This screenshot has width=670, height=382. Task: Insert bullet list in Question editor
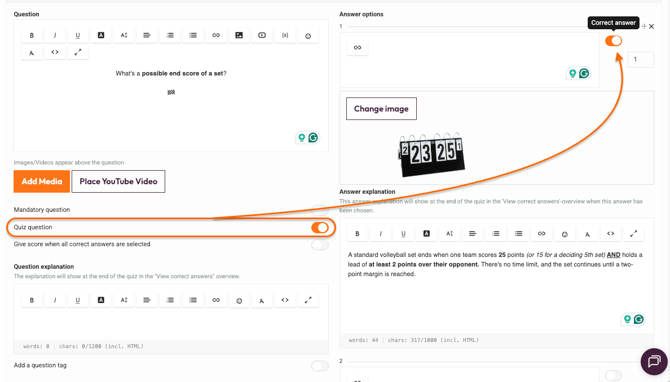tap(193, 35)
